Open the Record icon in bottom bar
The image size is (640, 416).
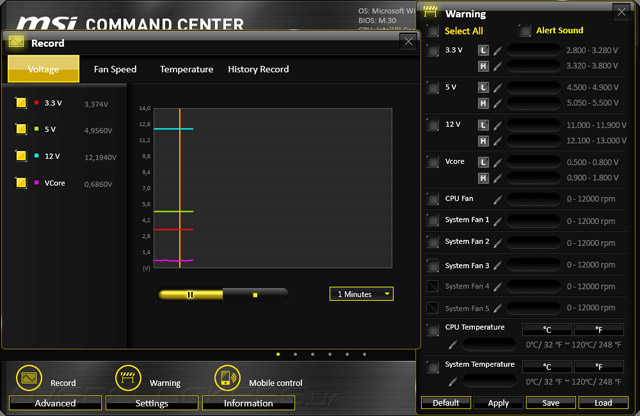pos(29,378)
